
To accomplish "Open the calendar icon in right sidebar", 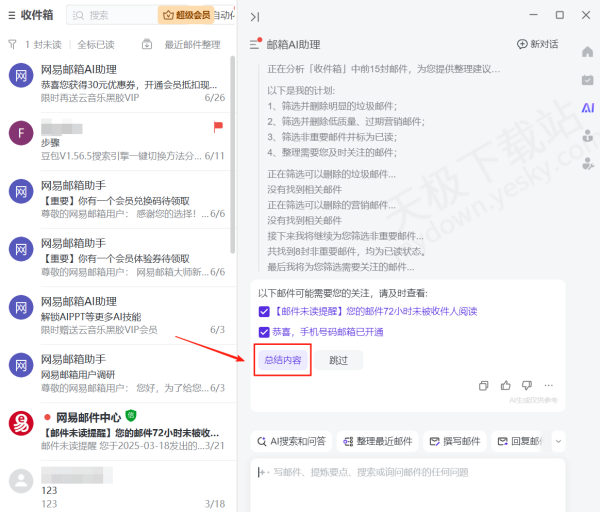I will click(588, 80).
